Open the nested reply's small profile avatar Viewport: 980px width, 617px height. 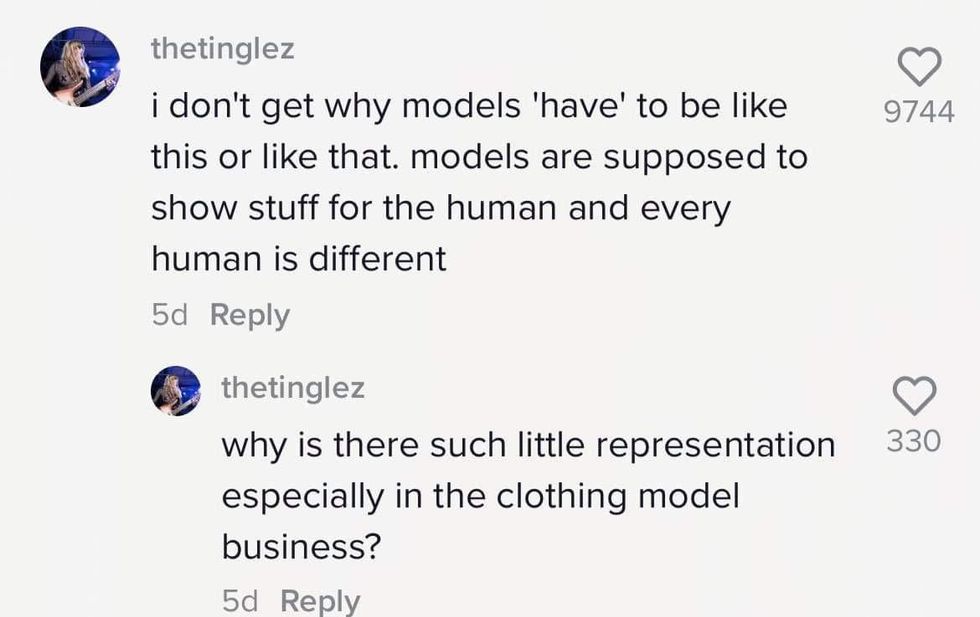point(178,390)
